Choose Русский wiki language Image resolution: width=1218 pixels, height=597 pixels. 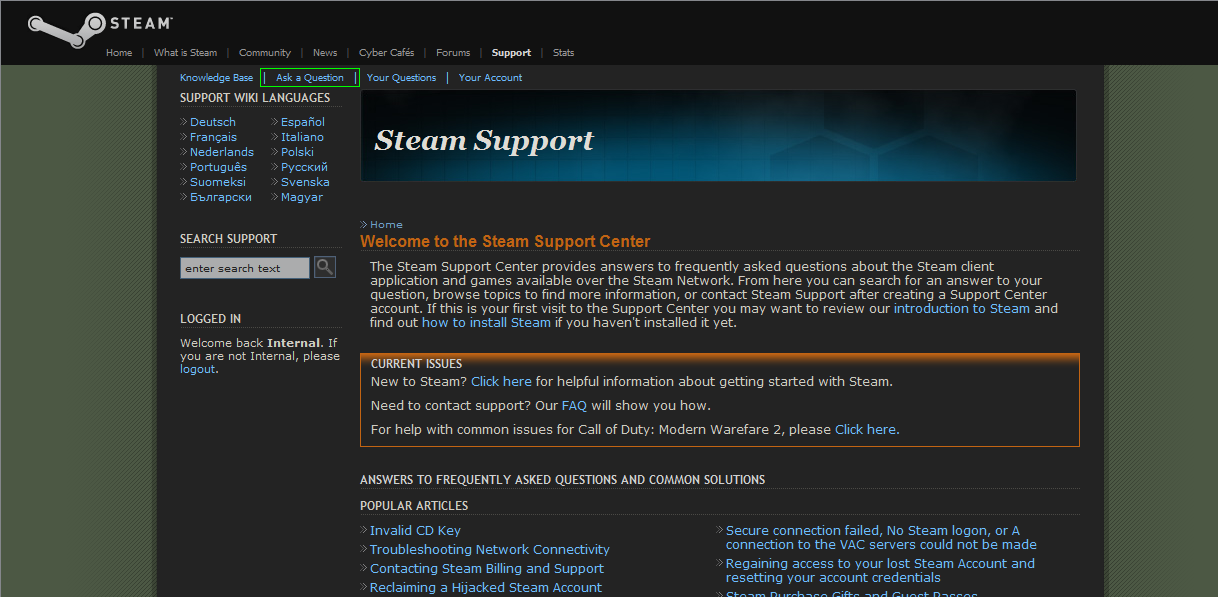tap(304, 167)
